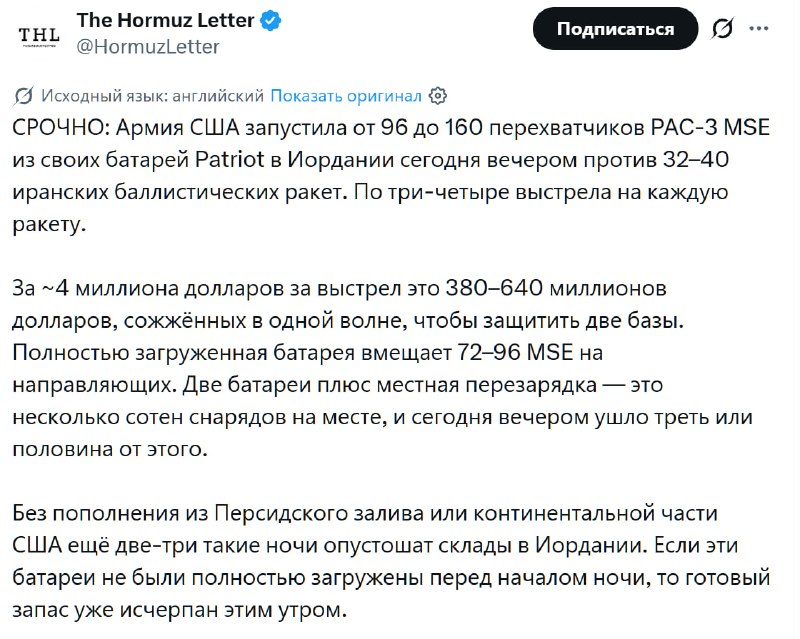The height and width of the screenshot is (639, 800).
Task: Open Grok icon beside the Подписаться button
Action: tap(723, 29)
